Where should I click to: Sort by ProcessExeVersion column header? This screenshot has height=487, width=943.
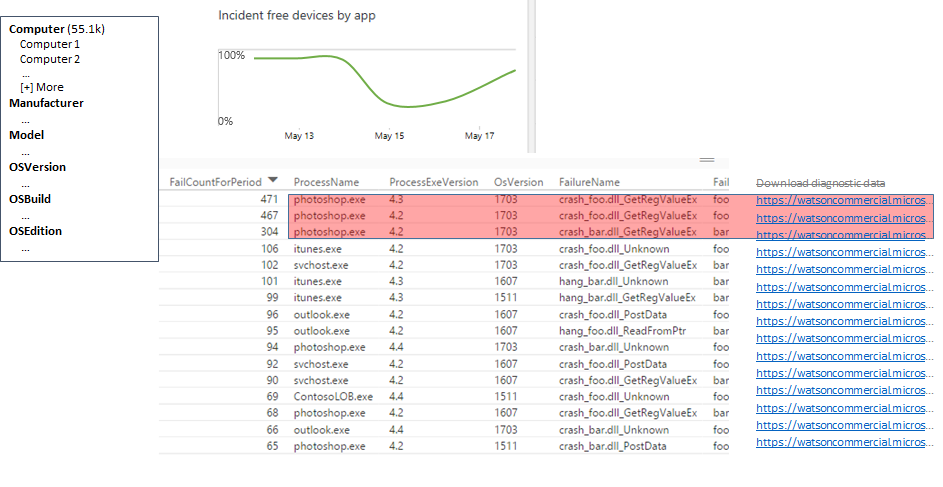(x=433, y=182)
